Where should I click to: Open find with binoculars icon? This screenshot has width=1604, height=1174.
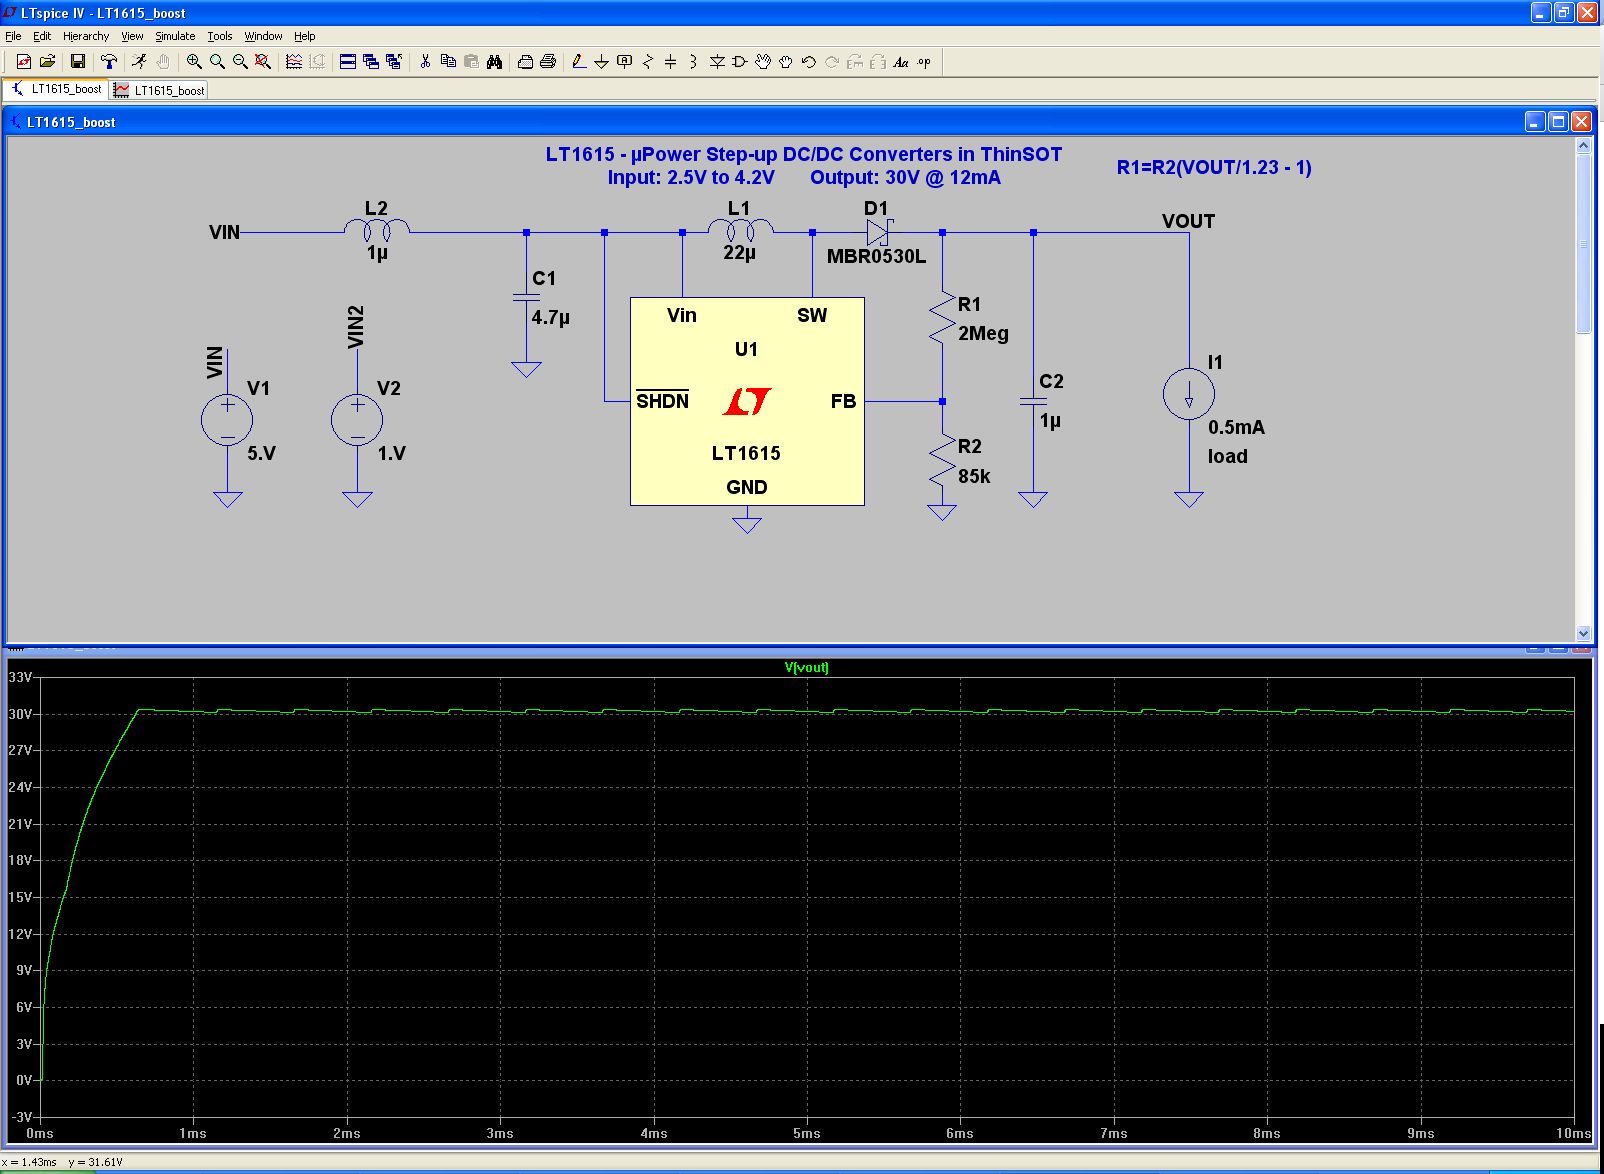[x=494, y=62]
